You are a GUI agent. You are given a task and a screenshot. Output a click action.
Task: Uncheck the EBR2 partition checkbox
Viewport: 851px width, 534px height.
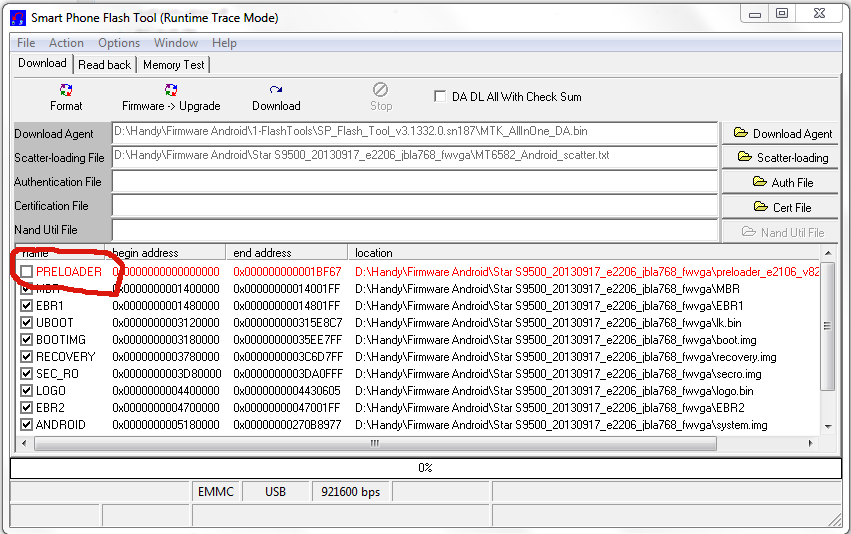[x=26, y=408]
